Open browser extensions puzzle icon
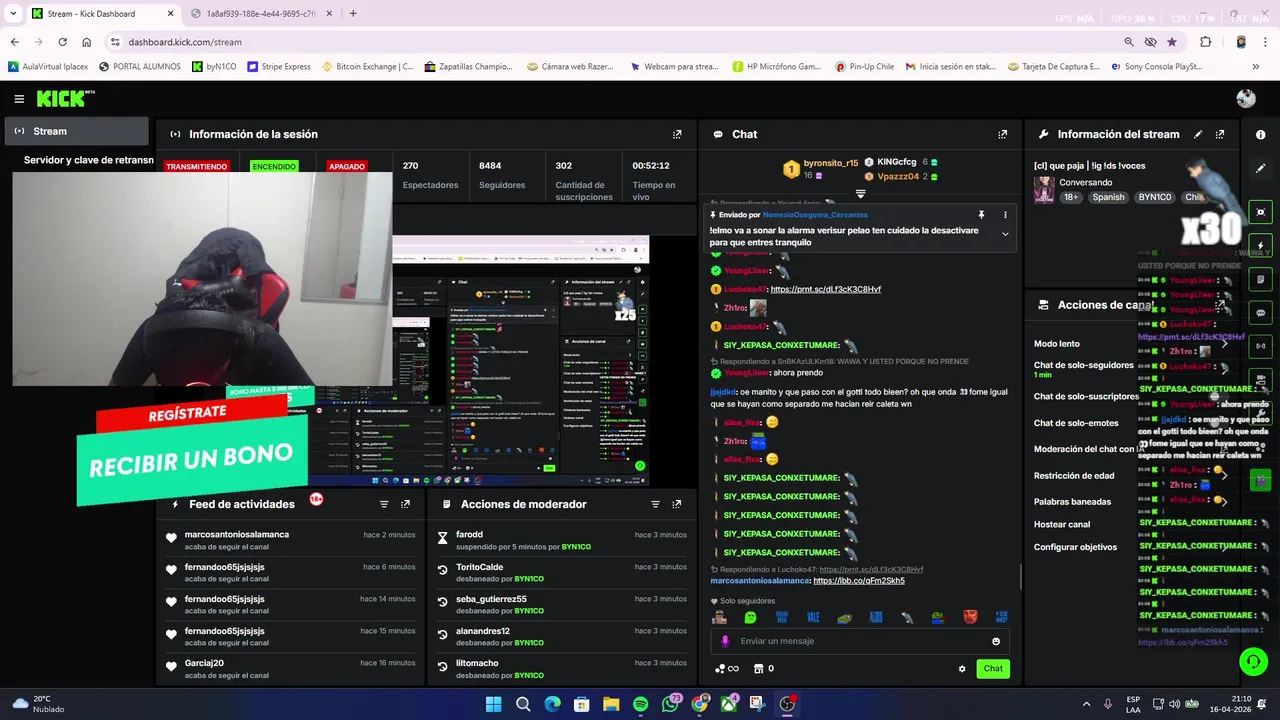Viewport: 1280px width, 720px height. 1205,42
